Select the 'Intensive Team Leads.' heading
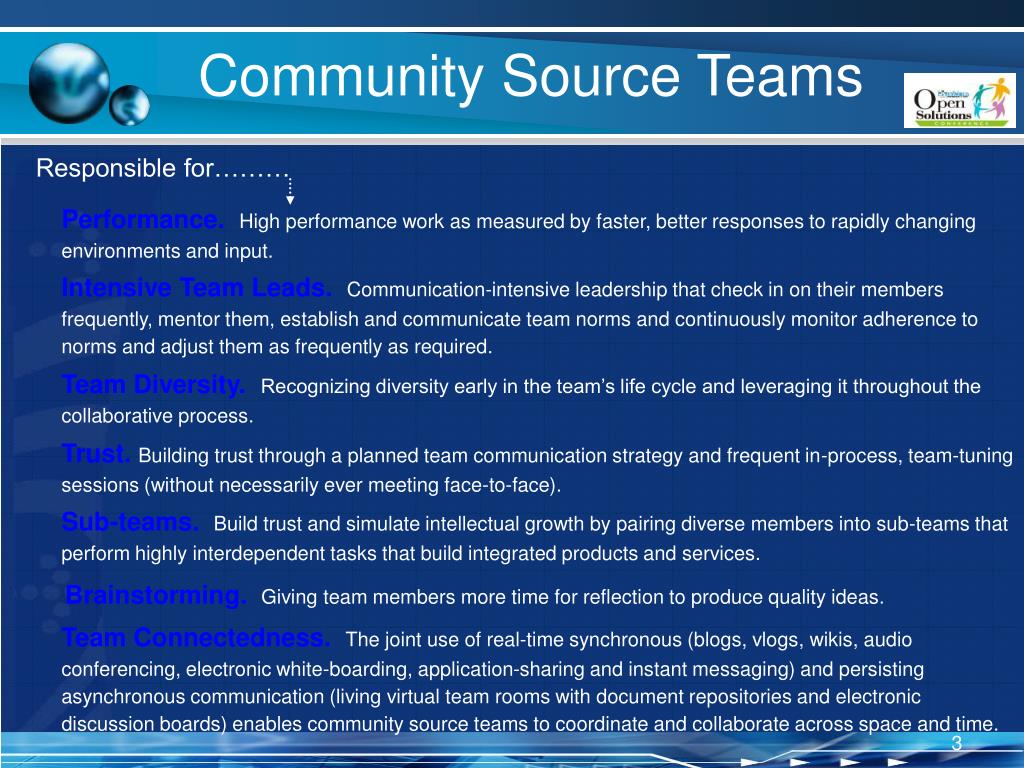 point(197,287)
